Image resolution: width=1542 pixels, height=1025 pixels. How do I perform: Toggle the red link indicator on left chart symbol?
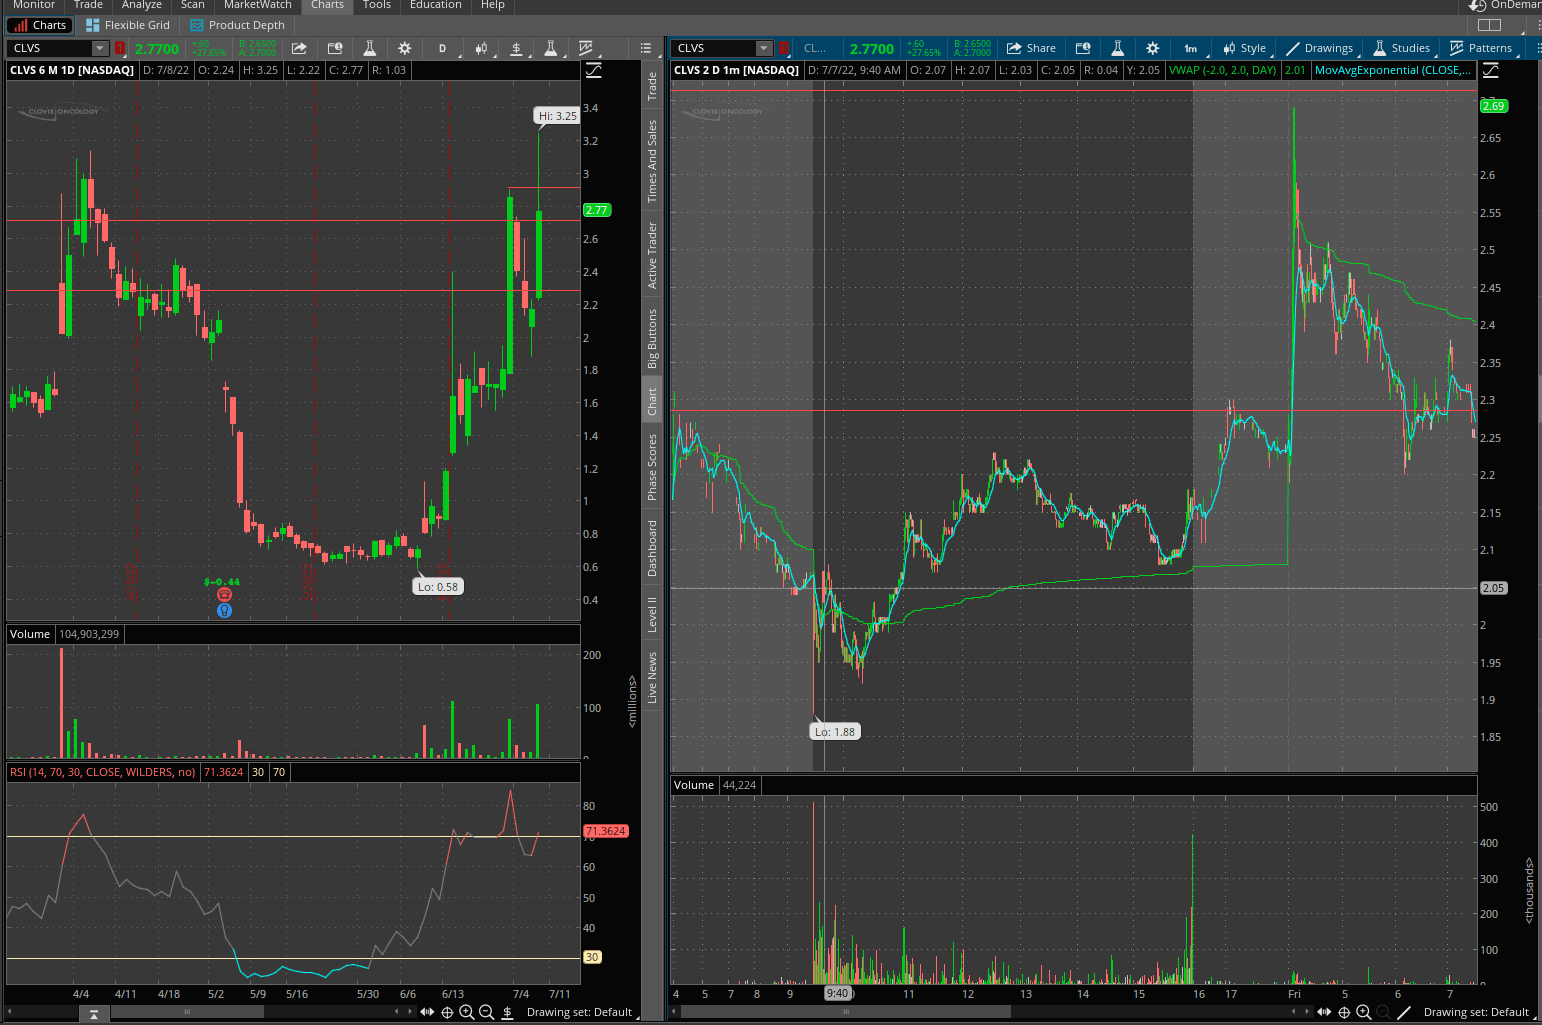pyautogui.click(x=120, y=48)
